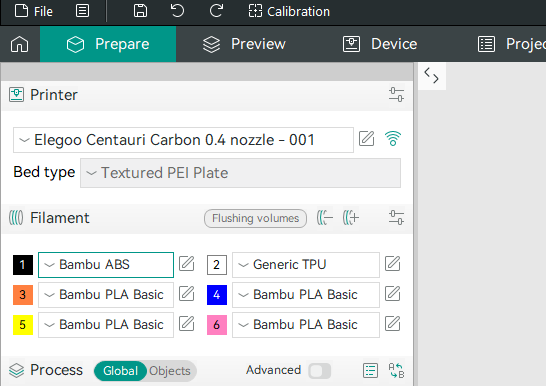This screenshot has height=386, width=546.
Task: Toggle the Advanced settings switch
Action: click(320, 371)
